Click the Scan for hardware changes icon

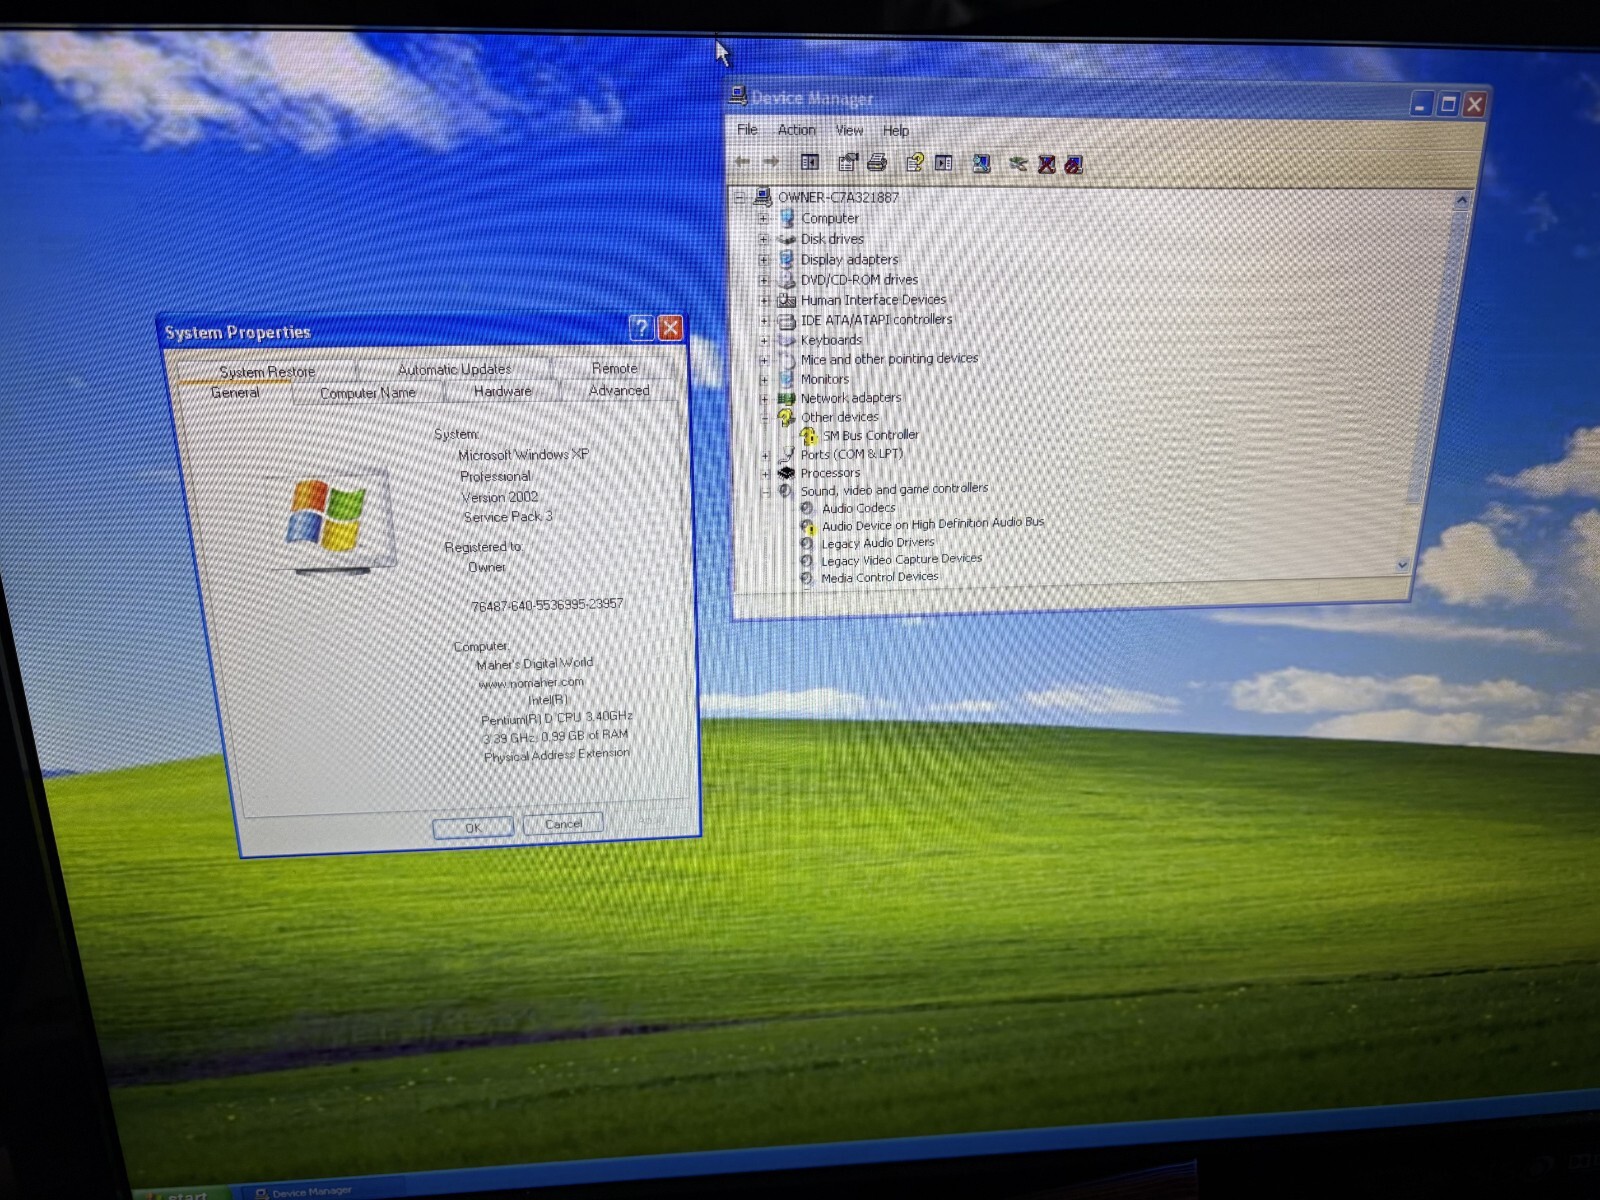click(981, 164)
